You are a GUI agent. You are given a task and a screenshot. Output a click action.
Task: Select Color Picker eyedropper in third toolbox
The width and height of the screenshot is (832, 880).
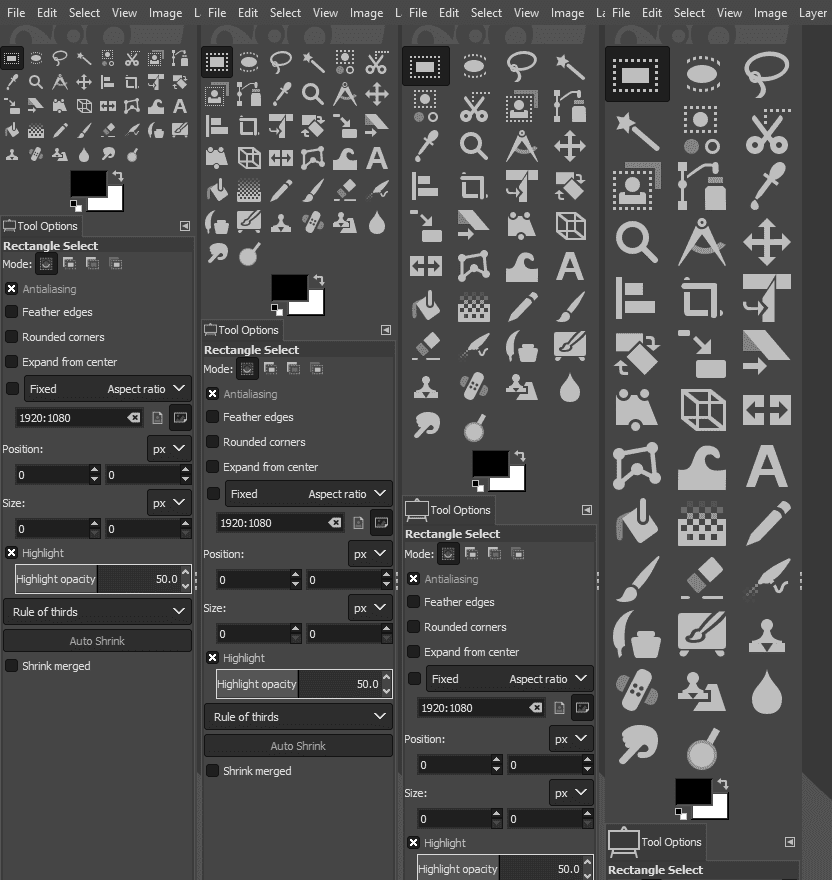(x=426, y=146)
